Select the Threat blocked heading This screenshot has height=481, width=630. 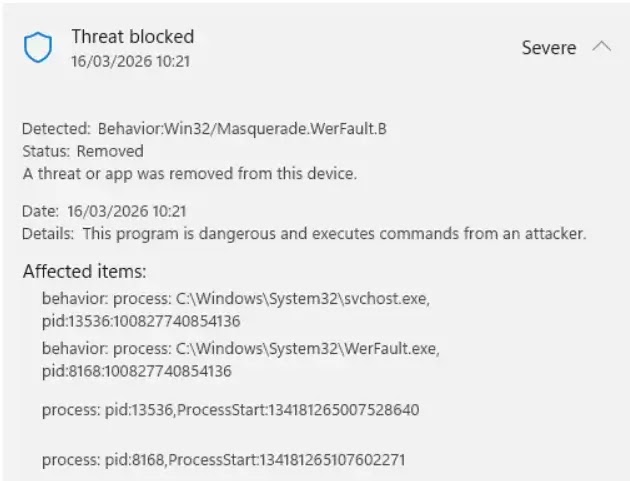pyautogui.click(x=132, y=37)
